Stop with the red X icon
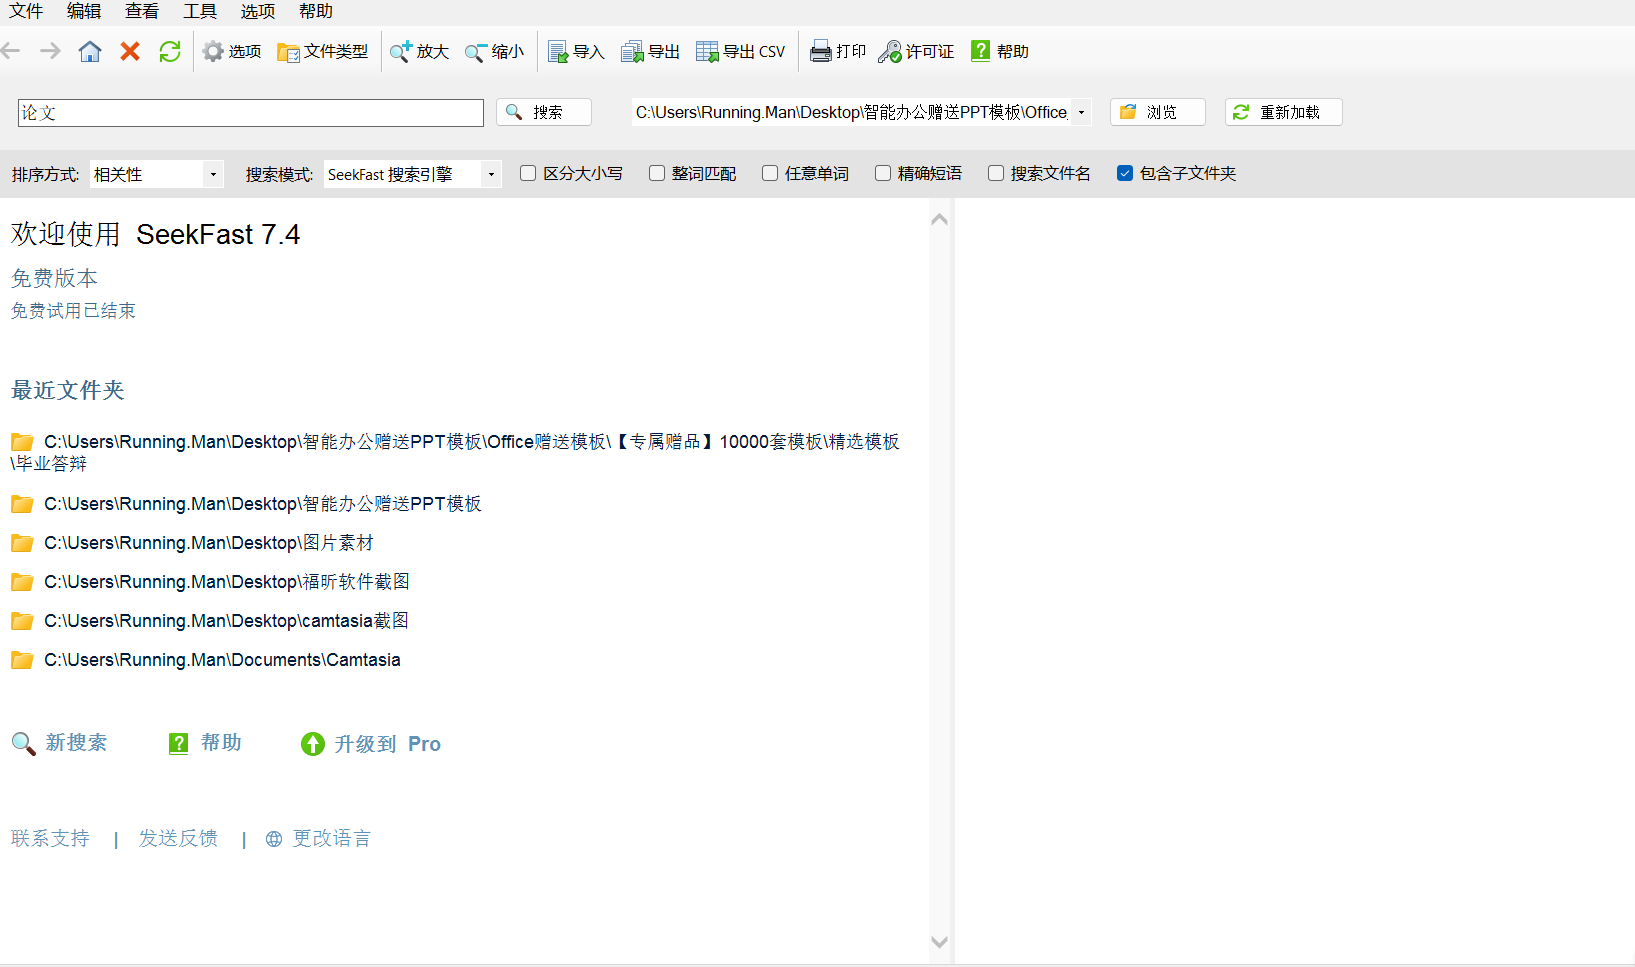This screenshot has width=1635, height=967. click(x=130, y=51)
